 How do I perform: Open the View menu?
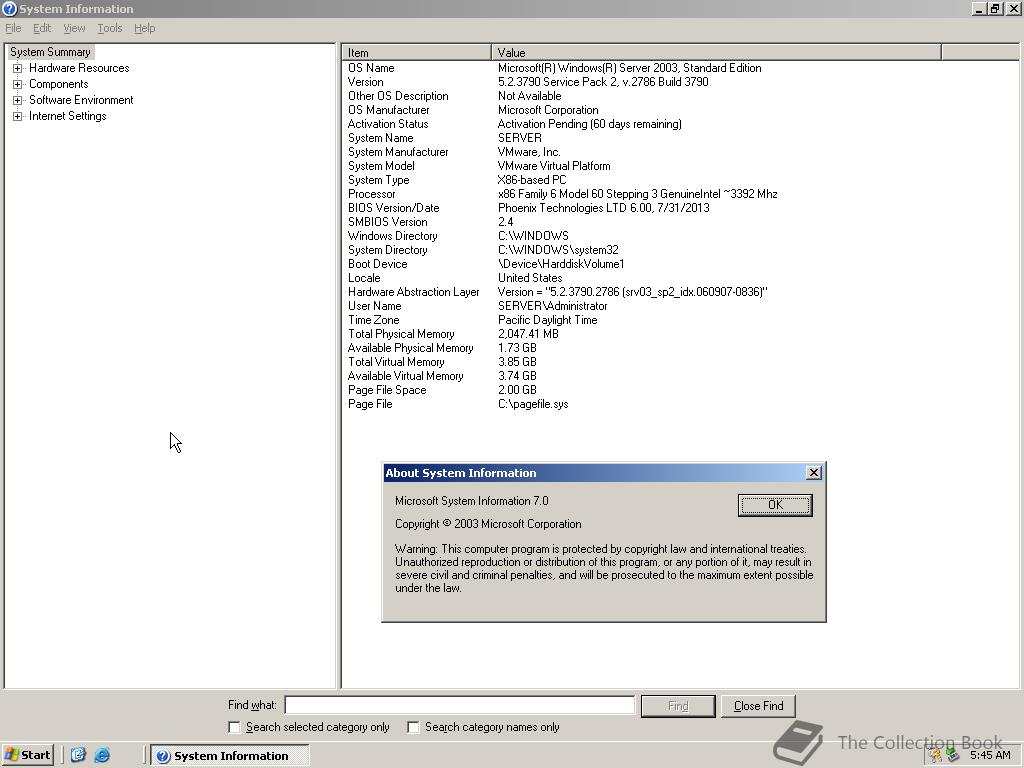coord(74,28)
